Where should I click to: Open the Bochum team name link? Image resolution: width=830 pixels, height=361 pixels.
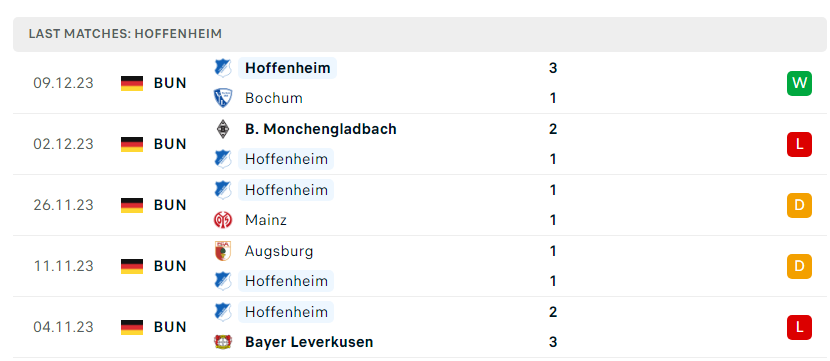pyautogui.click(x=274, y=98)
